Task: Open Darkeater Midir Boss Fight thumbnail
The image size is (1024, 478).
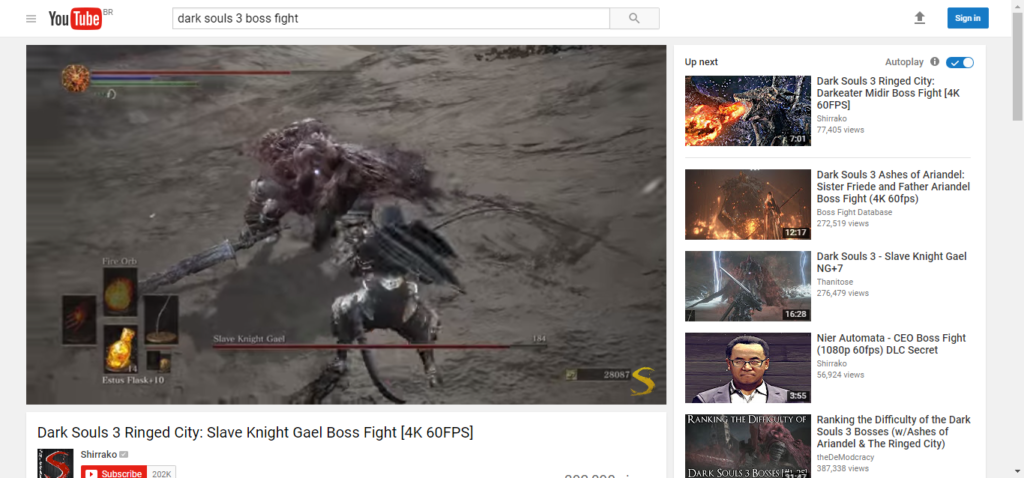Action: 747,111
